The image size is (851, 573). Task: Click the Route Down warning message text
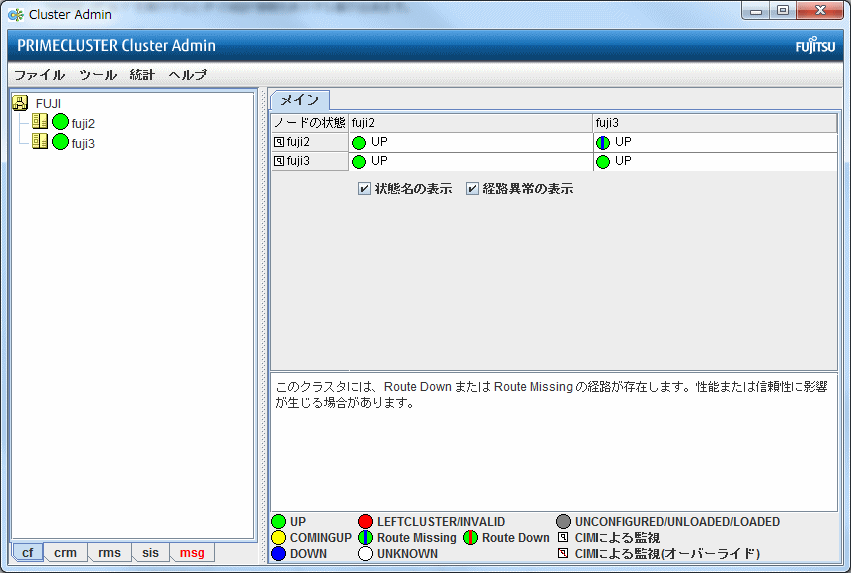click(551, 394)
